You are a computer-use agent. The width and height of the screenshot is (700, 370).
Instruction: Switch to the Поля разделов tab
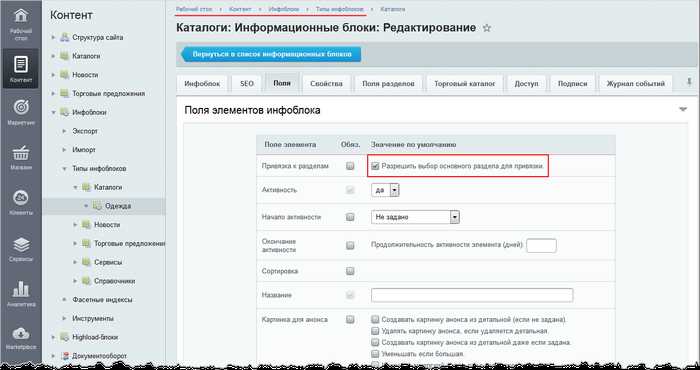click(388, 84)
